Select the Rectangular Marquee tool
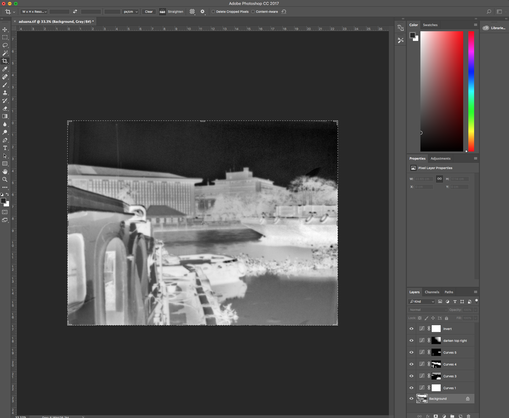 point(5,38)
